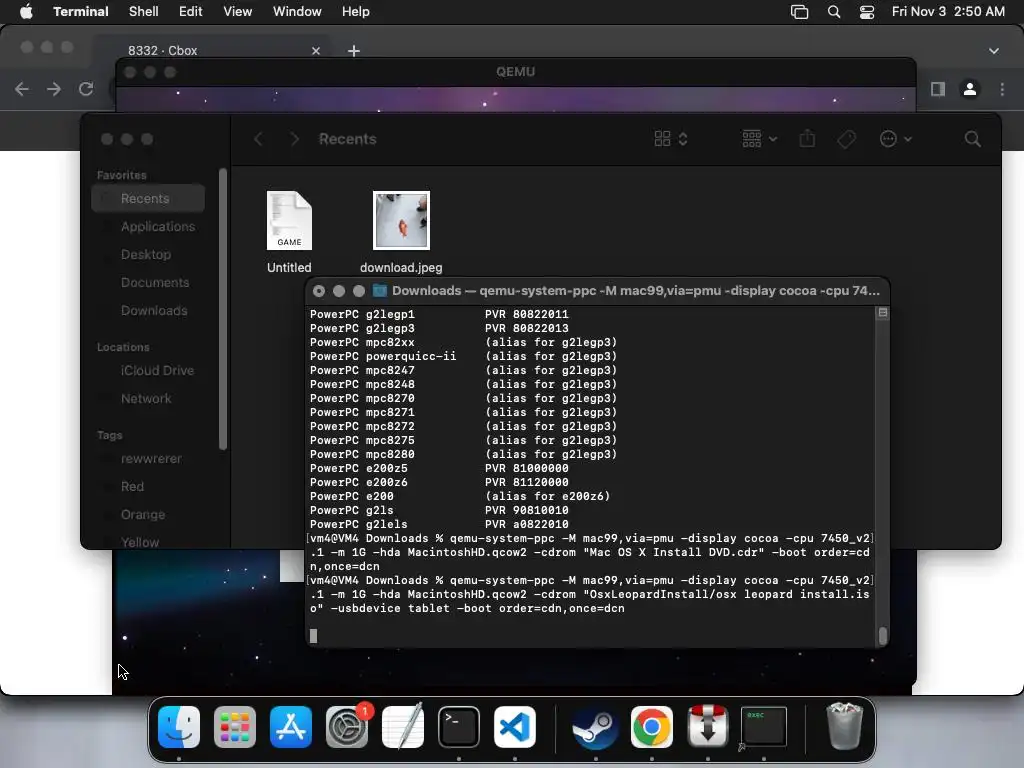Image resolution: width=1024 pixels, height=768 pixels.
Task: Launch Google Chrome from the Dock
Action: (652, 727)
